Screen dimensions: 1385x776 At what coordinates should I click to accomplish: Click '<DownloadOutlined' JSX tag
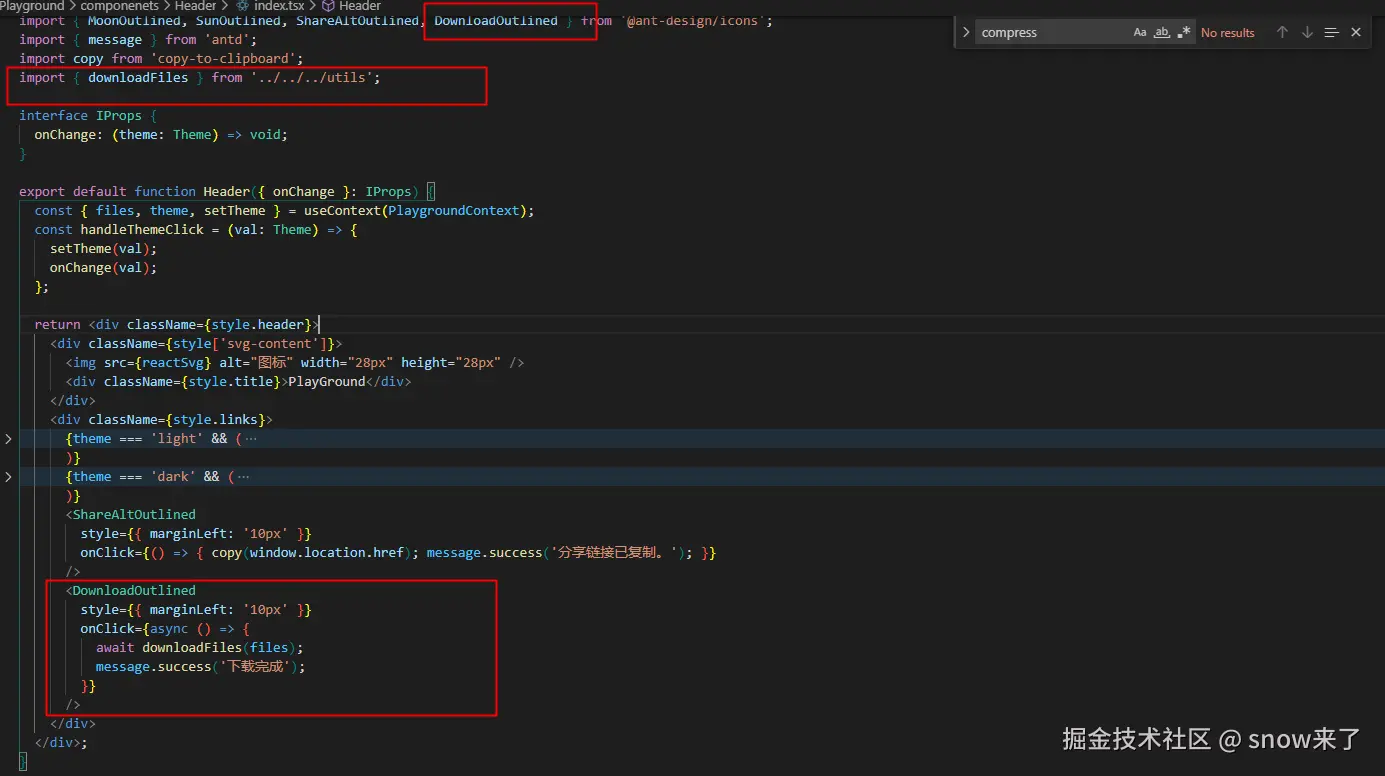coord(131,590)
